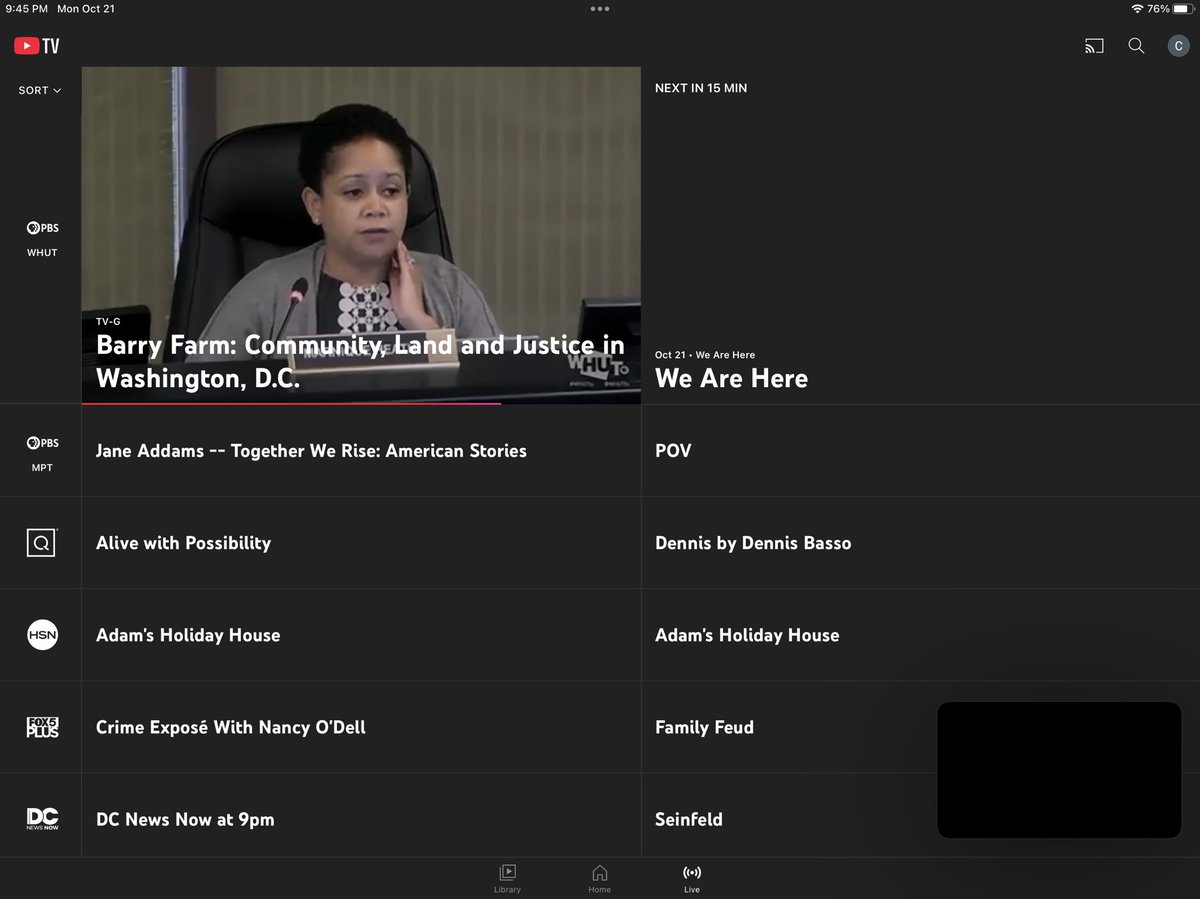Watch Alive with Possibility
1200x899 pixels.
183,543
